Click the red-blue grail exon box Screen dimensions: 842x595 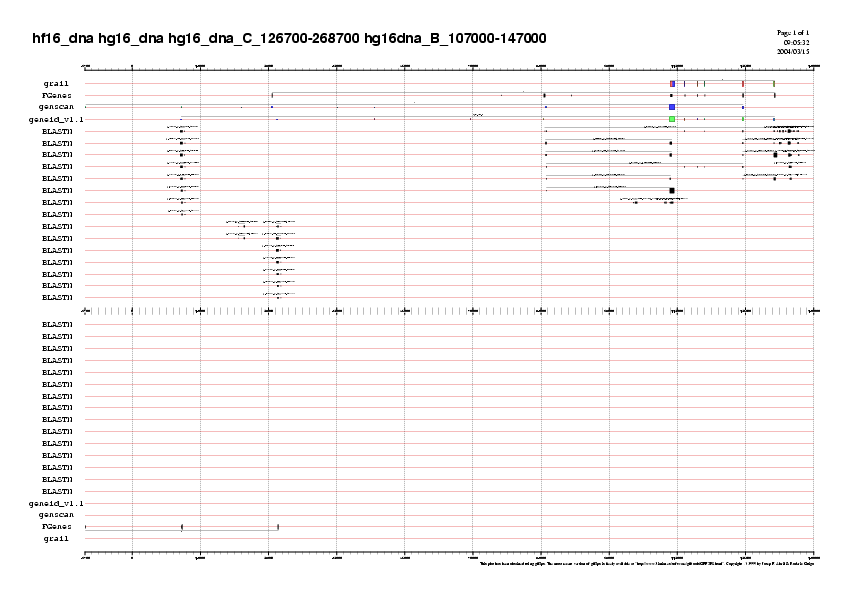click(x=672, y=83)
